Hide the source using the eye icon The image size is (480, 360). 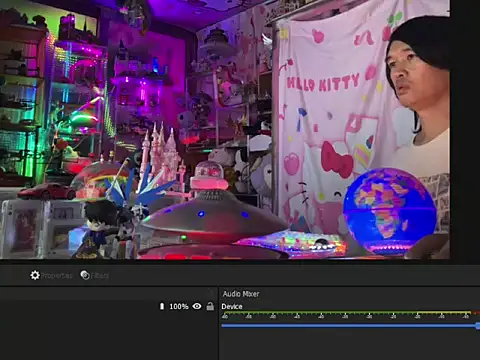coord(197,306)
